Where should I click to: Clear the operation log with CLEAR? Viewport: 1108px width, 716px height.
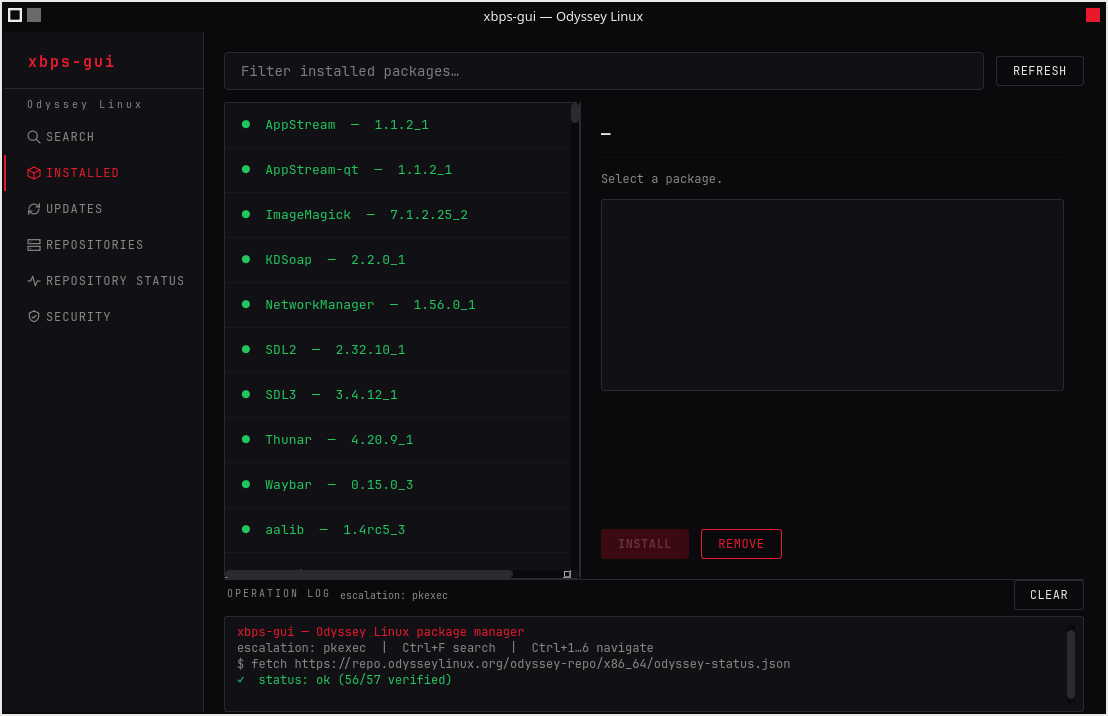(1049, 595)
